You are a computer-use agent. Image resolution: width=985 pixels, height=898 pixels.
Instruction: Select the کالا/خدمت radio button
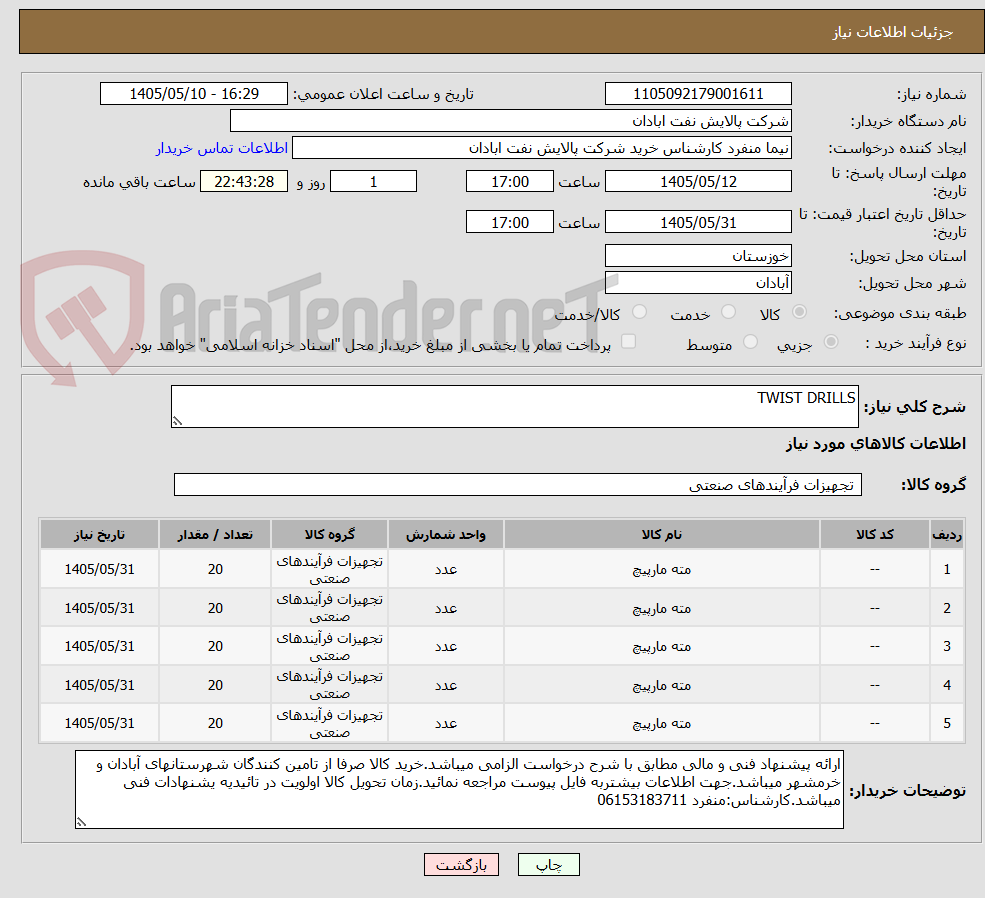click(x=639, y=312)
